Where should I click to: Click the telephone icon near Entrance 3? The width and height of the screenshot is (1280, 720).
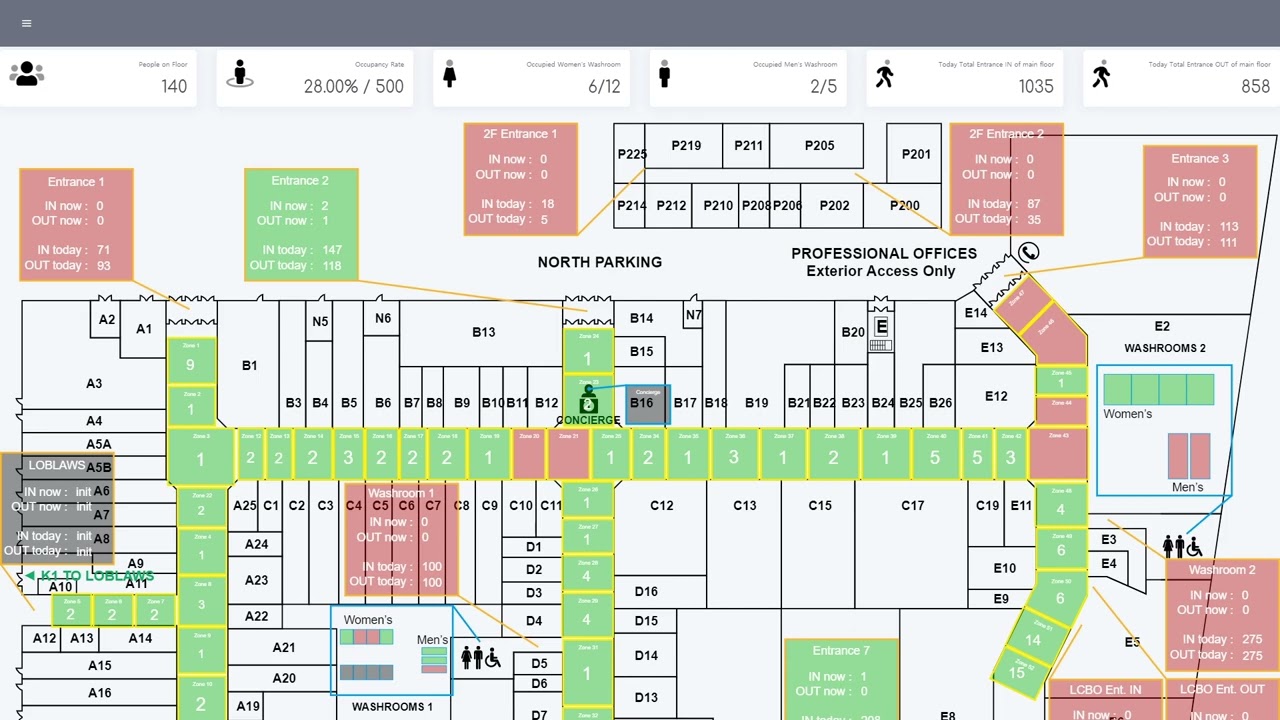click(1029, 252)
